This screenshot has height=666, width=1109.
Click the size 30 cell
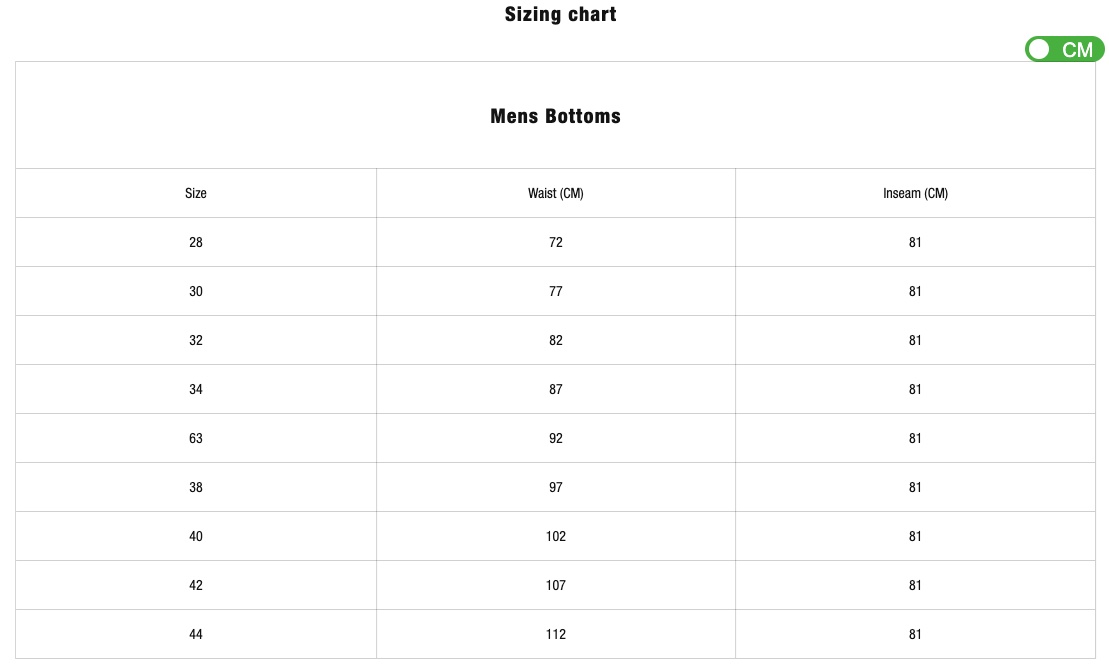[196, 291]
